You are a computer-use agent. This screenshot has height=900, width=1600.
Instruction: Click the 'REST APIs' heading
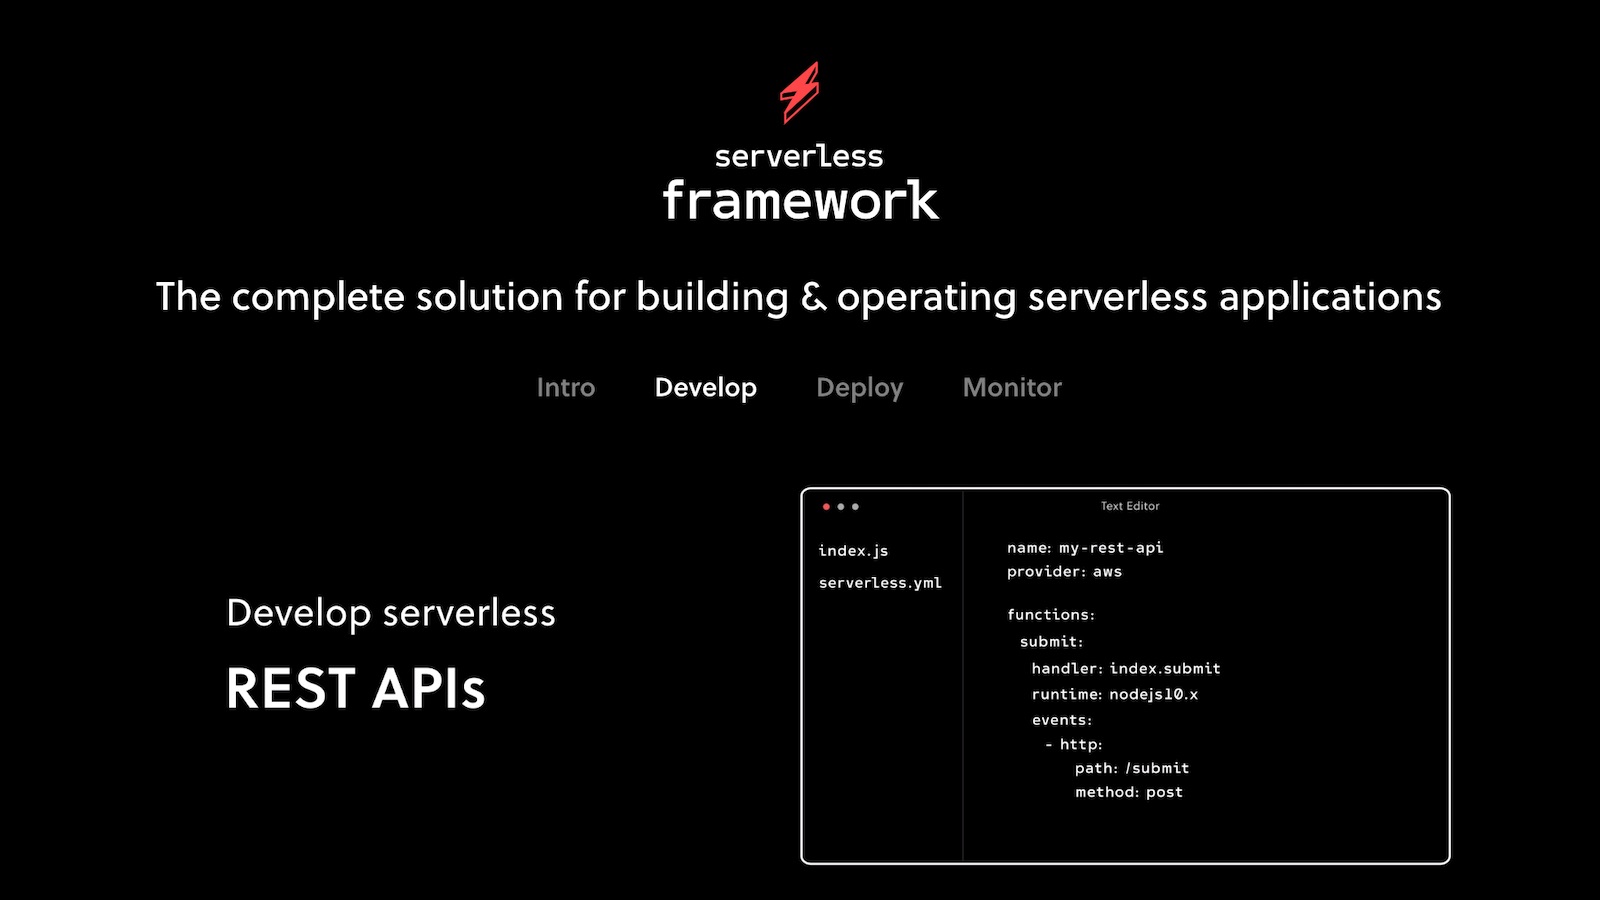(x=356, y=689)
